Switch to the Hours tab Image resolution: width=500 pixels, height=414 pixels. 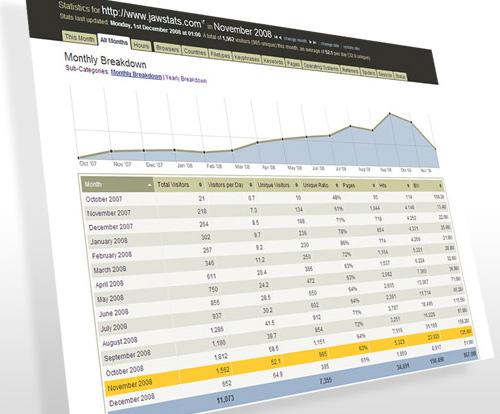[x=141, y=45]
